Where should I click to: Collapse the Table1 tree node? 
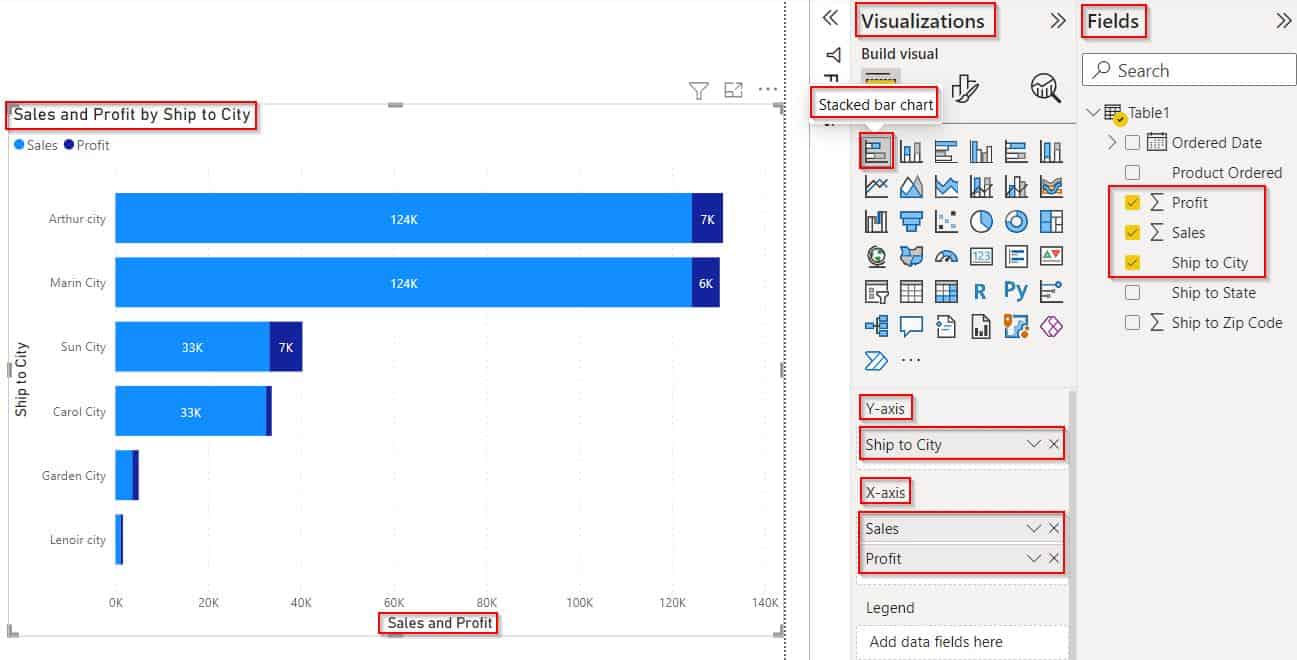(x=1093, y=112)
